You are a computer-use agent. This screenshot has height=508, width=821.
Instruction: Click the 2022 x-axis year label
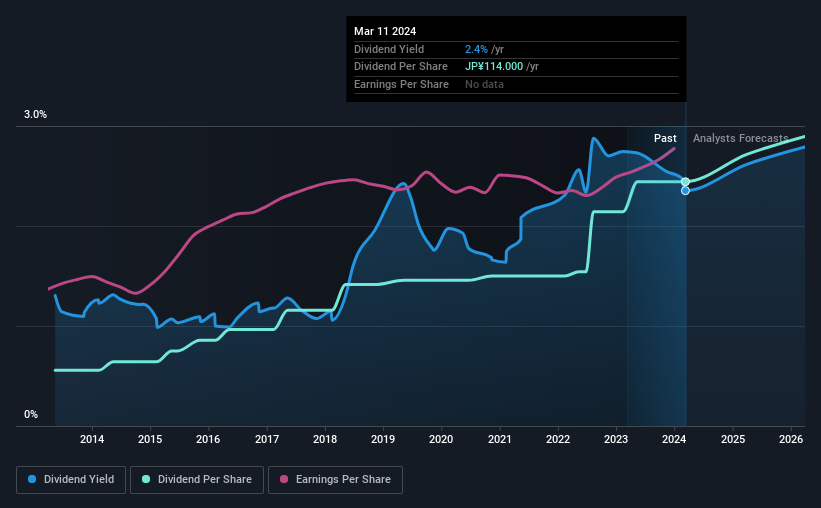558,439
